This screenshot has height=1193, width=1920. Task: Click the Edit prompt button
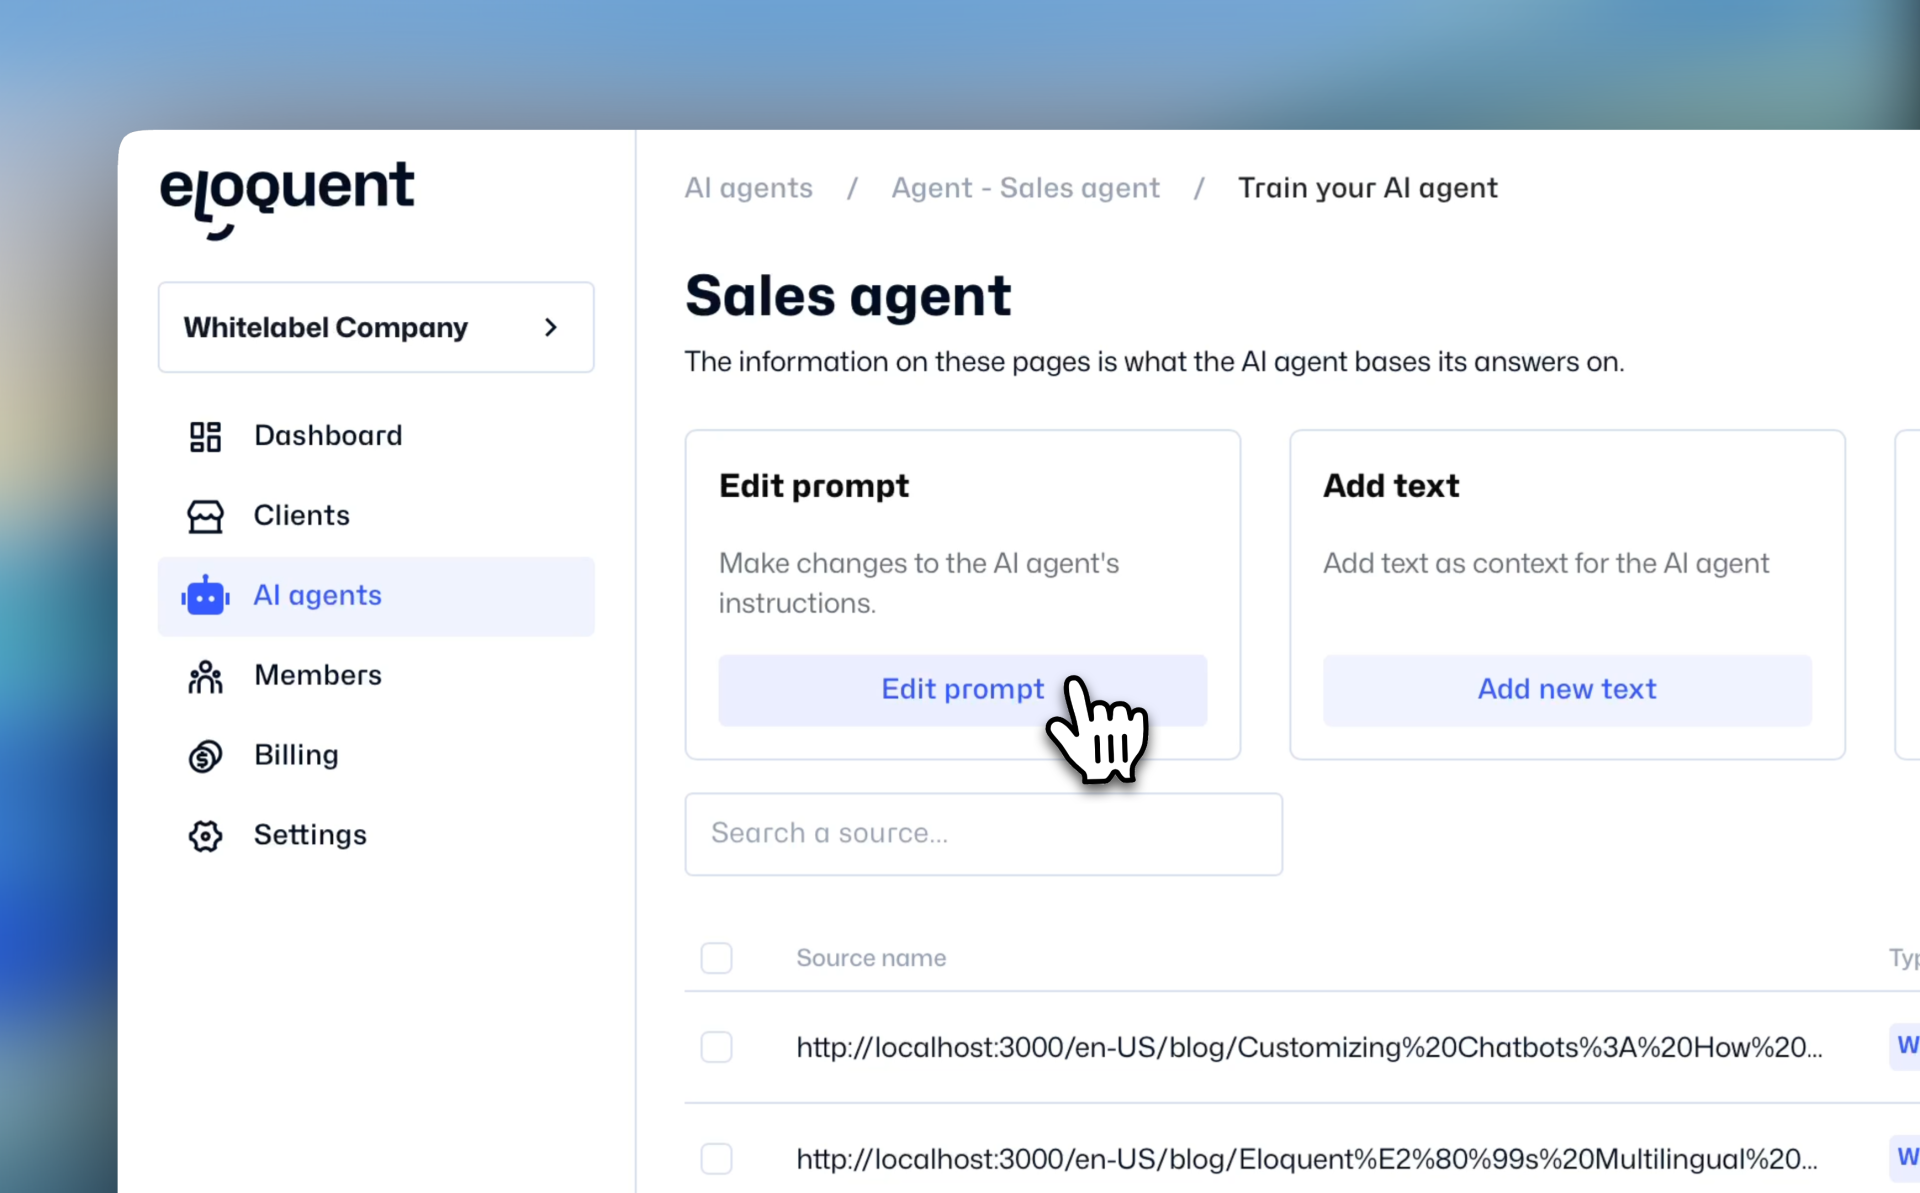coord(962,689)
